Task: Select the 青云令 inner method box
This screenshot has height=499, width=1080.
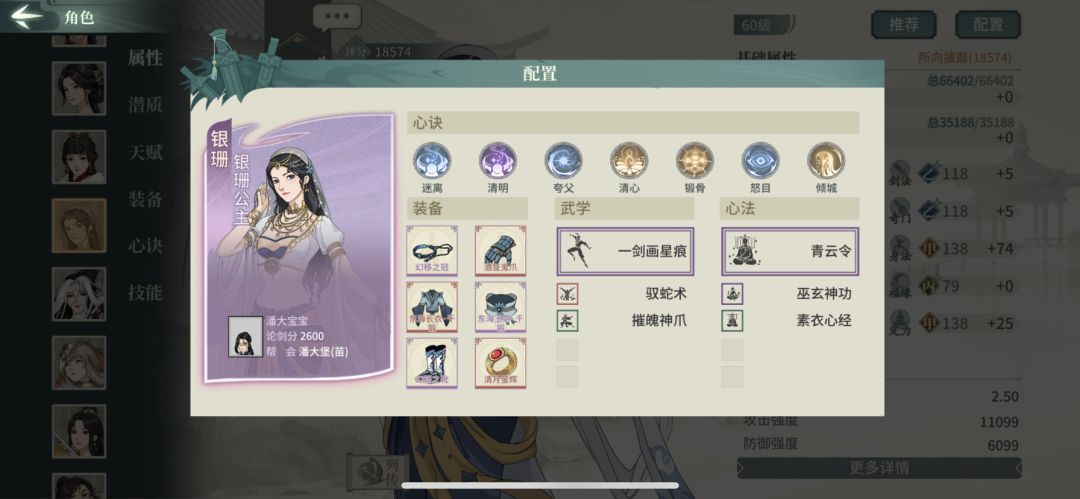Action: pos(790,252)
